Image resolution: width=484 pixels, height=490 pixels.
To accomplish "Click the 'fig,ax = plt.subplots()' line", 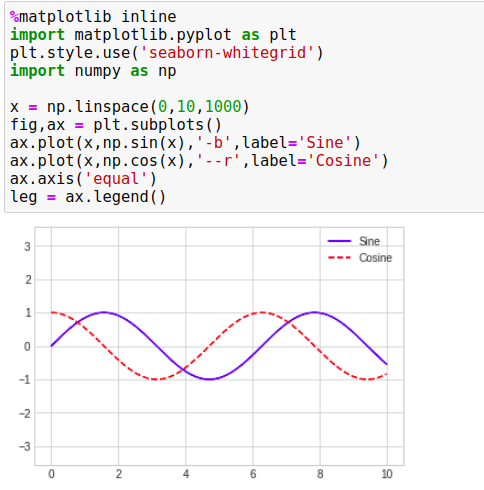I will click(x=116, y=125).
